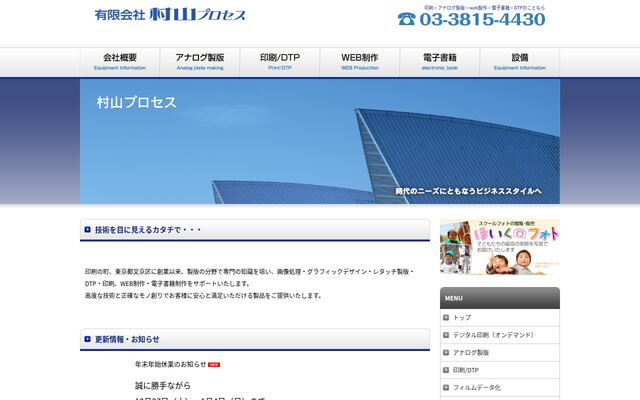
Task: Open 印刷/DTP in the sidebar menu
Action: tap(500, 370)
